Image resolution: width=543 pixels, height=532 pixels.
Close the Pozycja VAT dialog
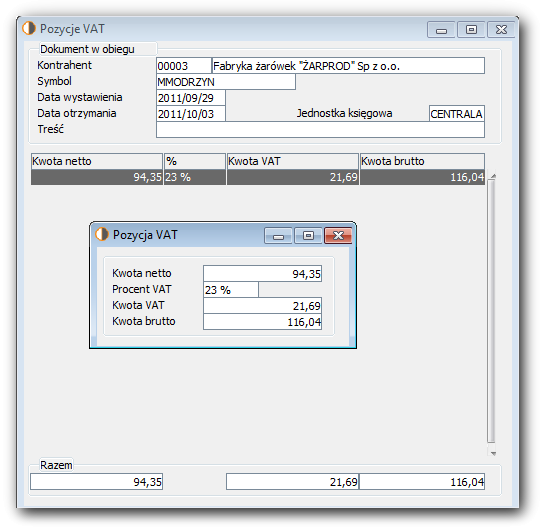338,236
